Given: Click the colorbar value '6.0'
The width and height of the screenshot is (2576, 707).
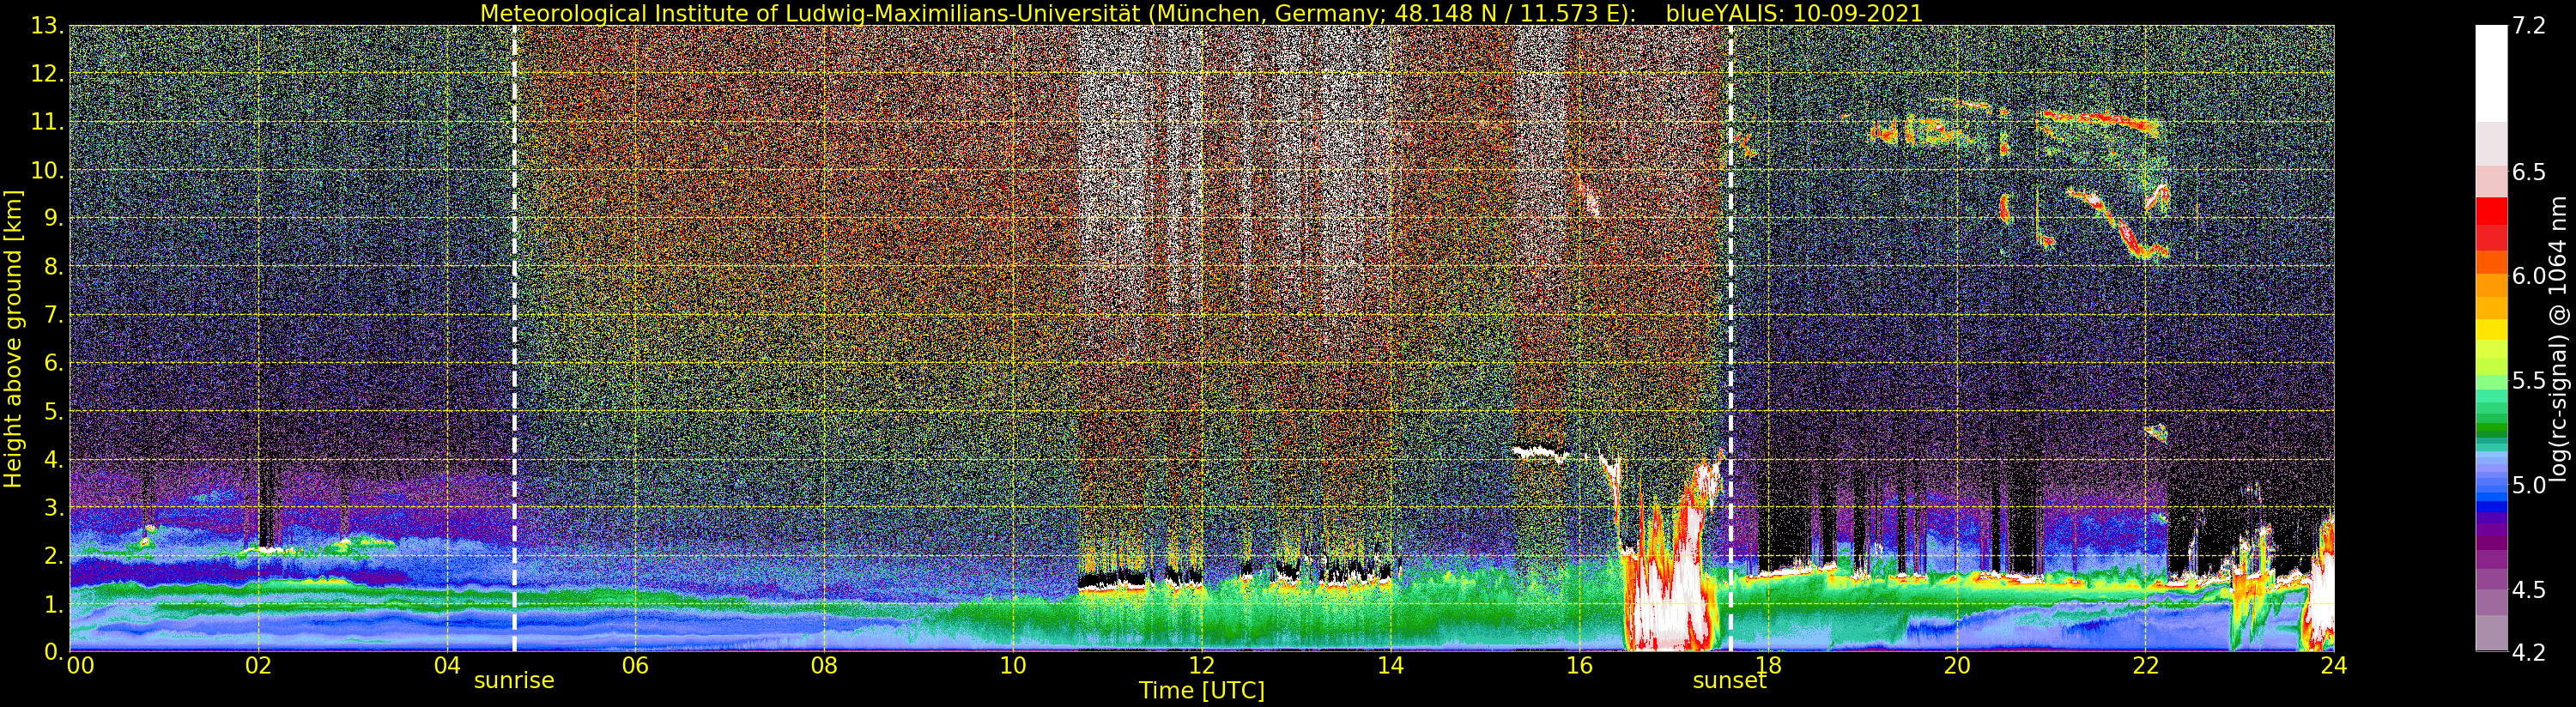Looking at the screenshot, I should point(2528,276).
